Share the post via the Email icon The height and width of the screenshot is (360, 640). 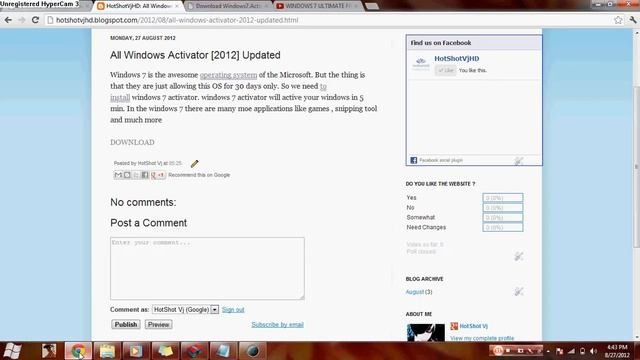pyautogui.click(x=118, y=175)
